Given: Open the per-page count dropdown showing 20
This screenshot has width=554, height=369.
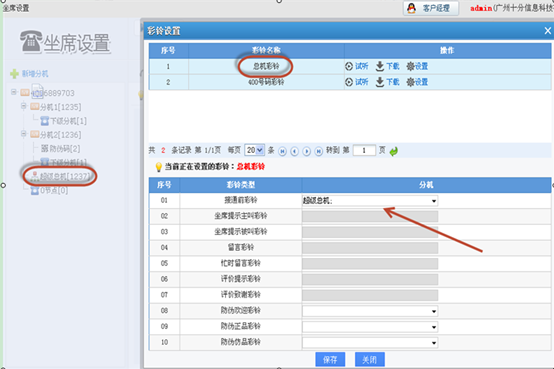Looking at the screenshot, I should (x=255, y=150).
